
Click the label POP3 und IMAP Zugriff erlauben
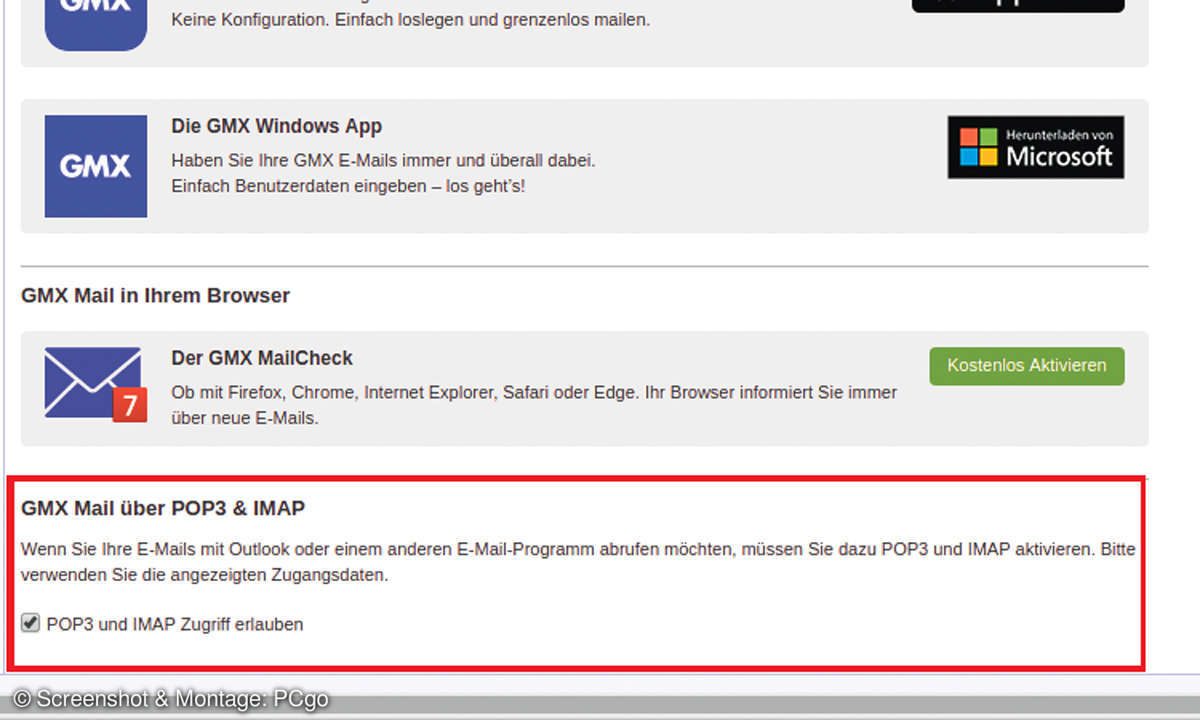click(x=175, y=624)
